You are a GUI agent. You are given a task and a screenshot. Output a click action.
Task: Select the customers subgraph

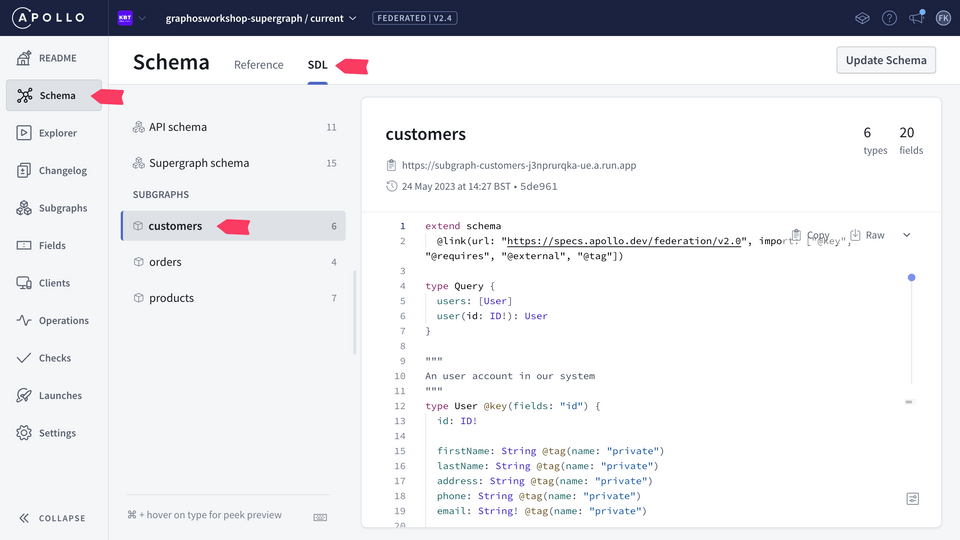tap(234, 226)
